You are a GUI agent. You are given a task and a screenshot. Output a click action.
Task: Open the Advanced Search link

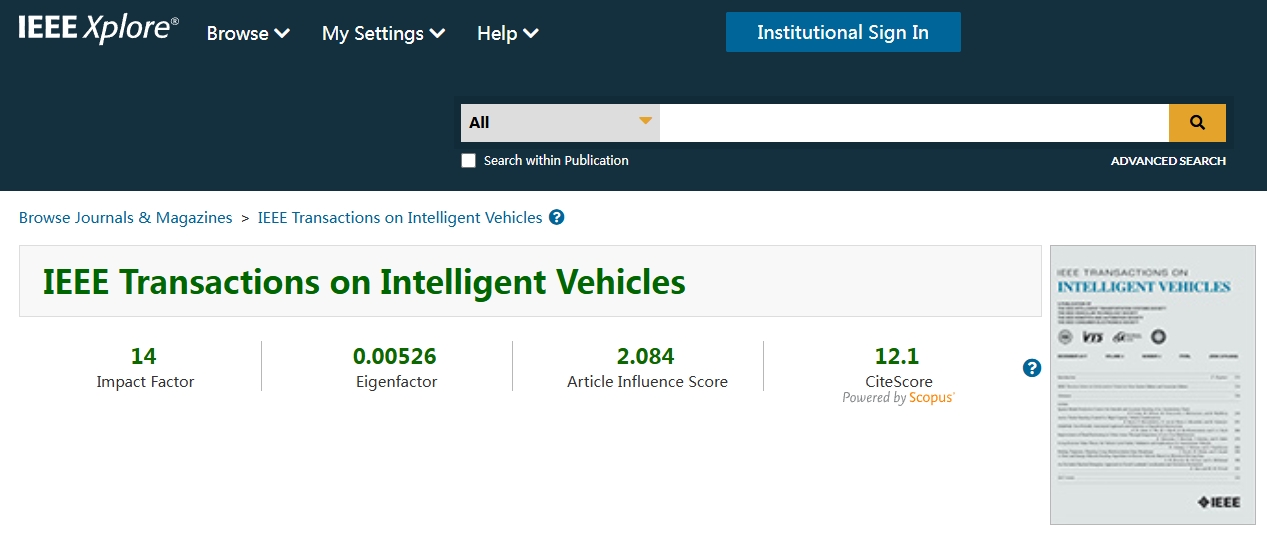click(1168, 161)
